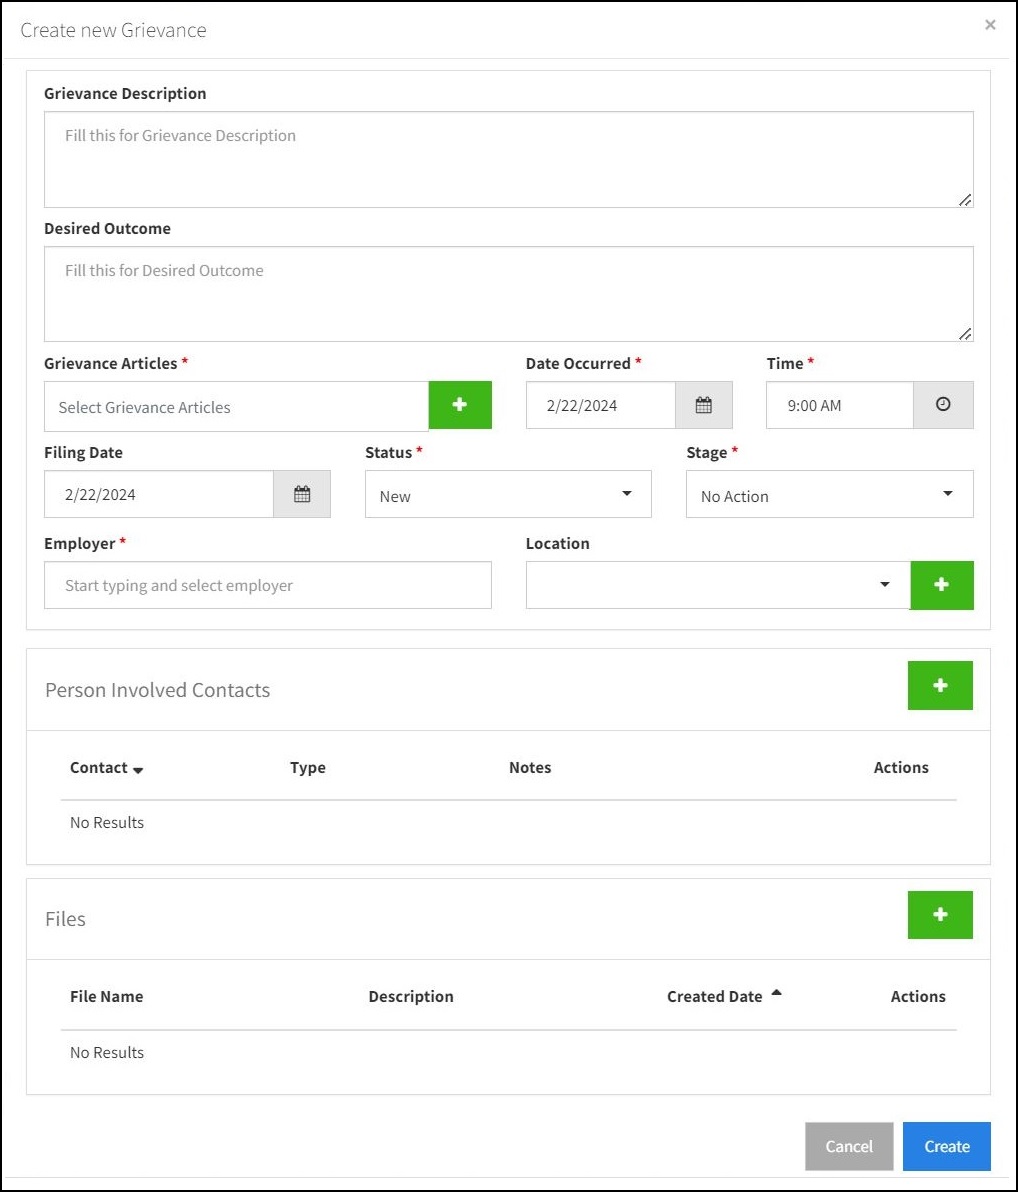Open the Time clock picker
The height and width of the screenshot is (1192, 1018).
coord(943,405)
